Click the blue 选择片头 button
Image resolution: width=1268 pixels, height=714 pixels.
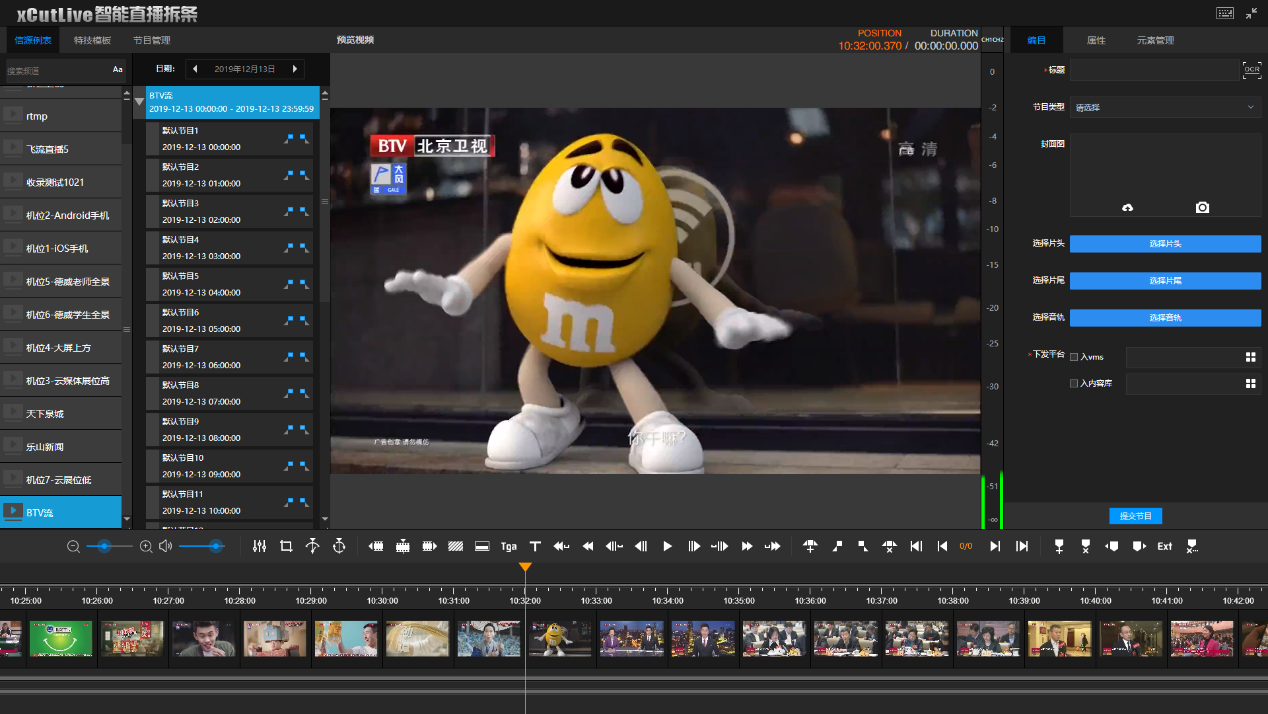[1165, 244]
